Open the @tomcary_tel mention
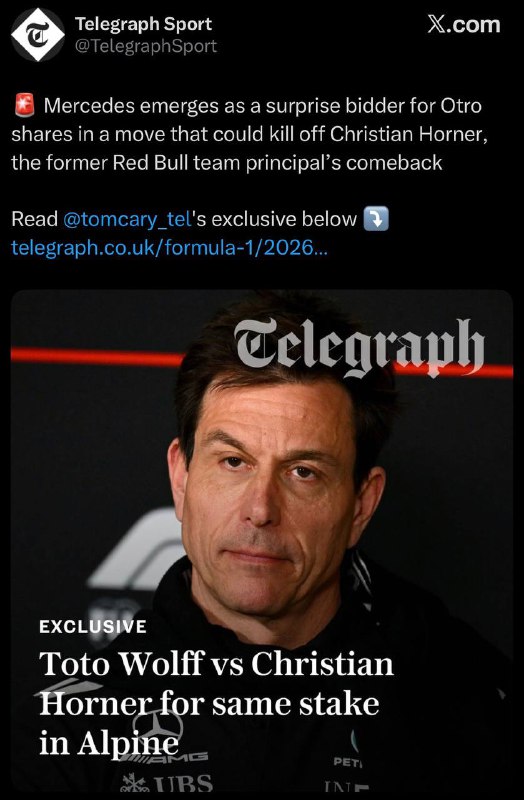Screen dimensions: 524x800 click(x=128, y=219)
